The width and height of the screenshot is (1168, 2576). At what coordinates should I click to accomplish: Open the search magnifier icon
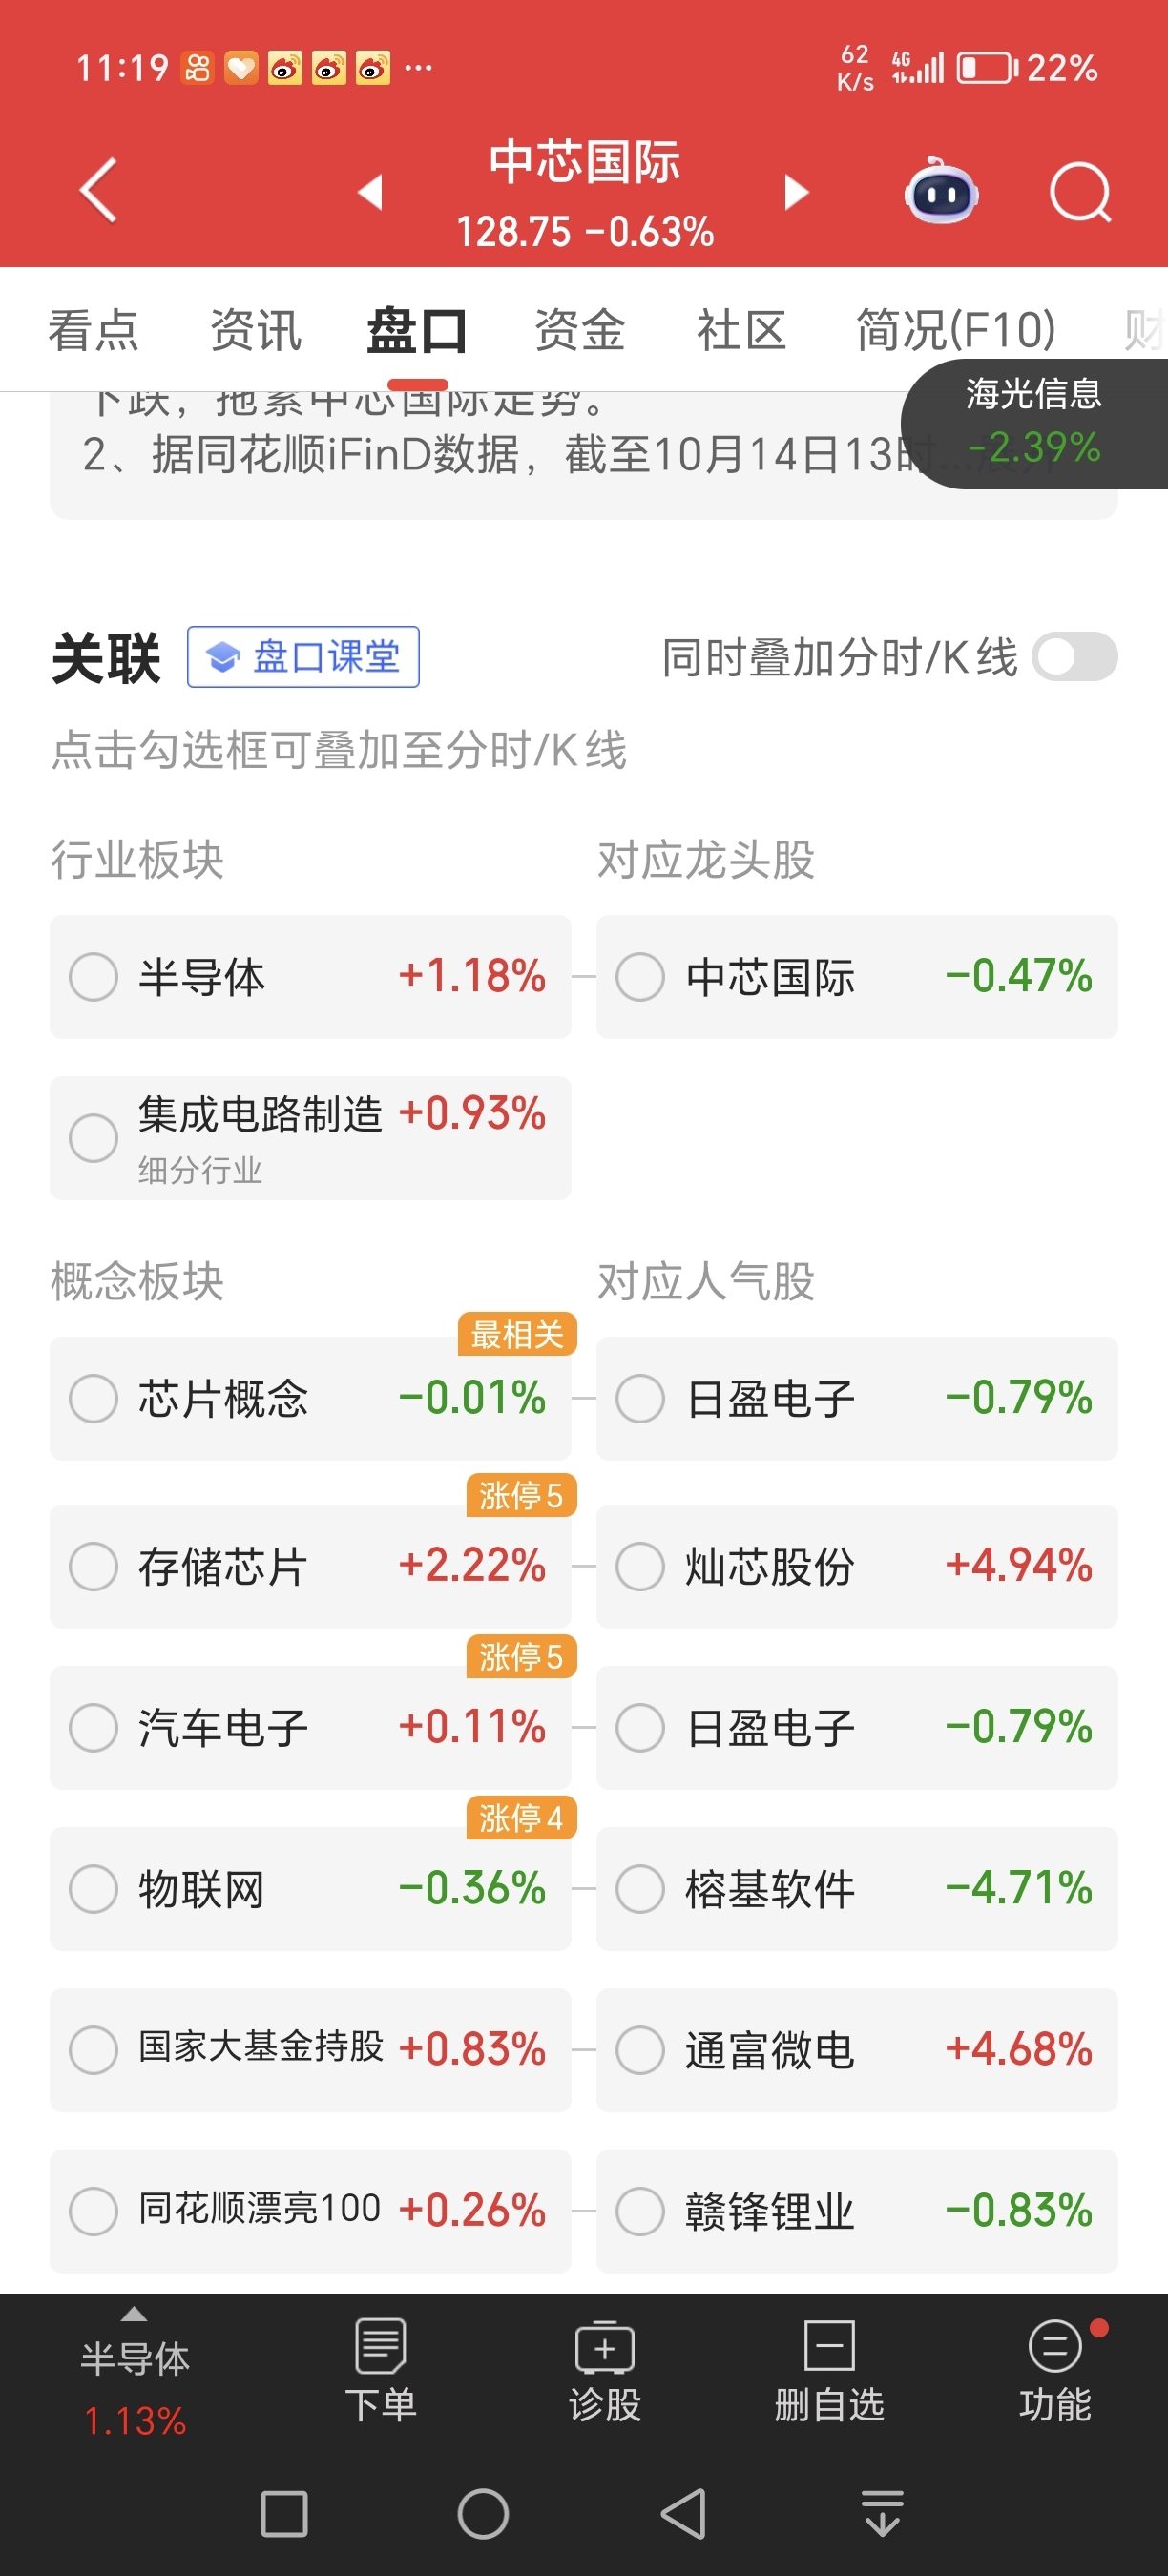[x=1080, y=191]
